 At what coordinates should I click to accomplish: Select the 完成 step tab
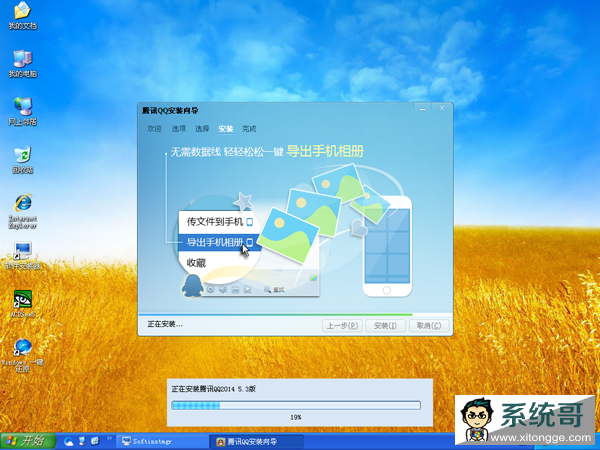tap(249, 129)
